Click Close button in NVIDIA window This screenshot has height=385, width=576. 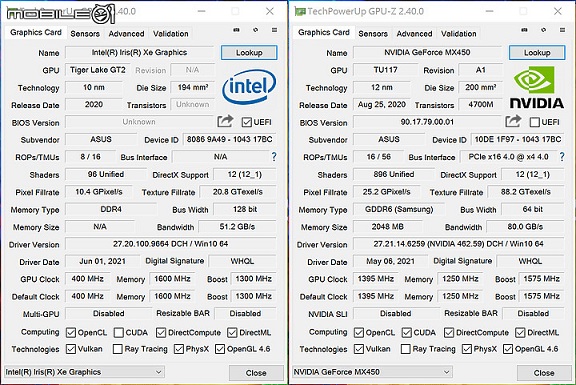[544, 373]
